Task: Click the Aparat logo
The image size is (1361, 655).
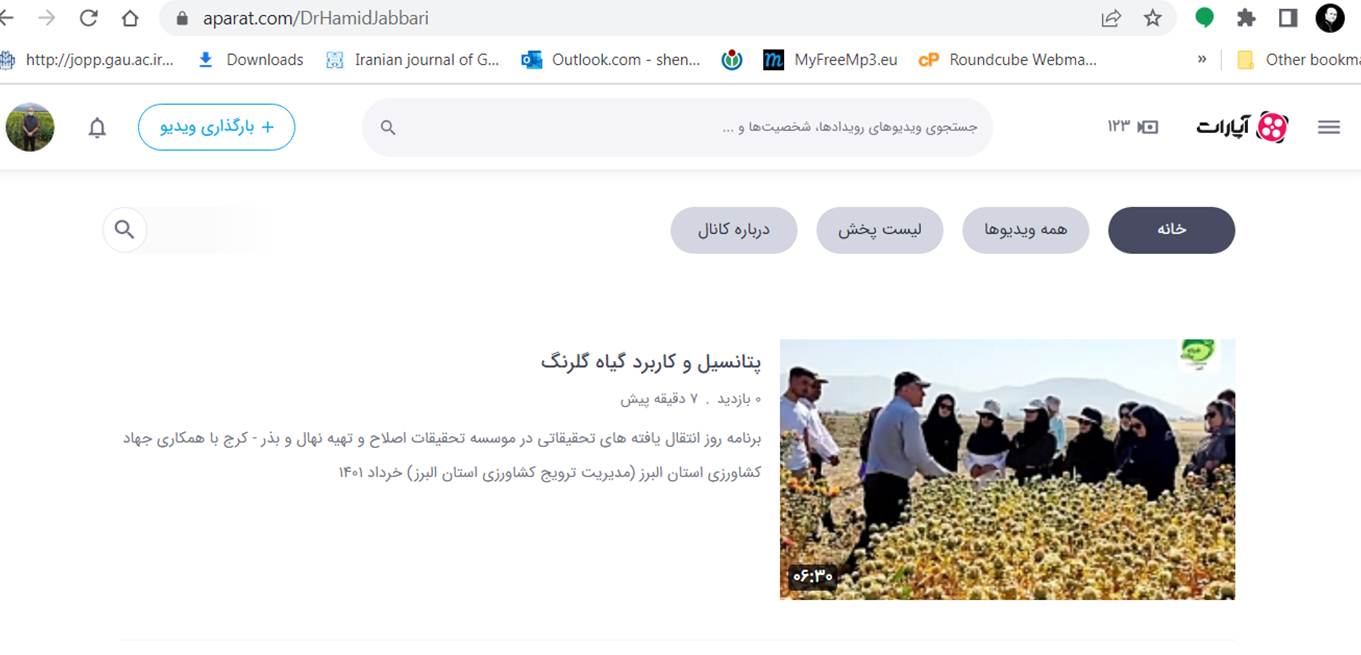Action: point(1242,127)
